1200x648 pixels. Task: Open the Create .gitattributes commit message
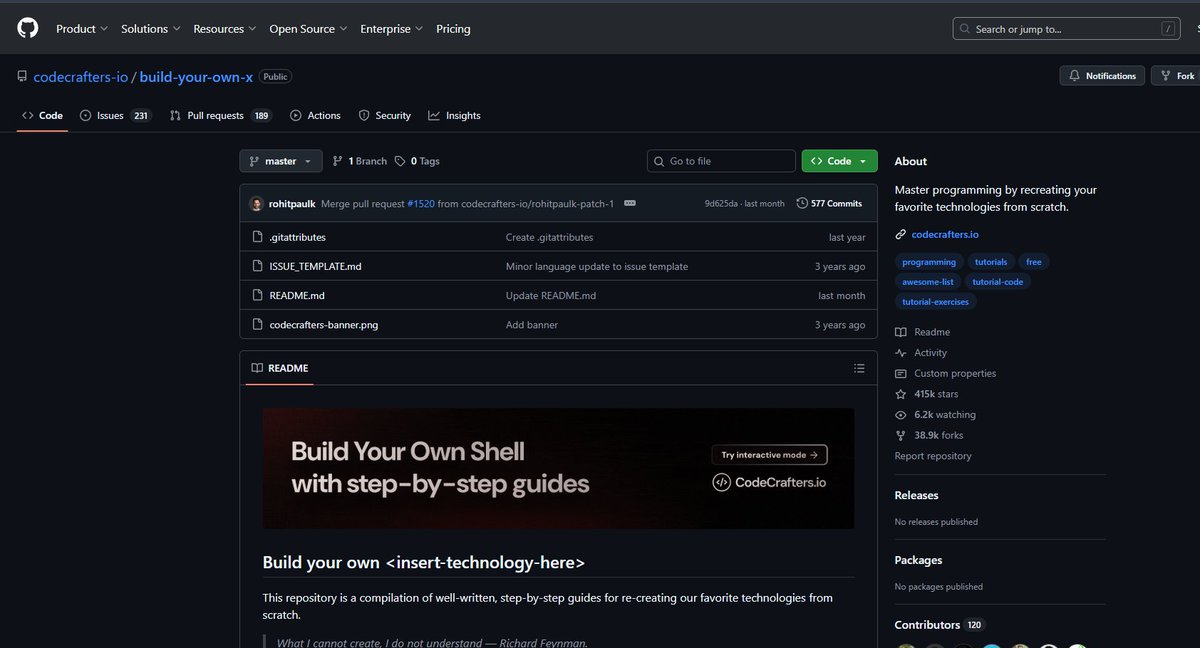click(549, 238)
